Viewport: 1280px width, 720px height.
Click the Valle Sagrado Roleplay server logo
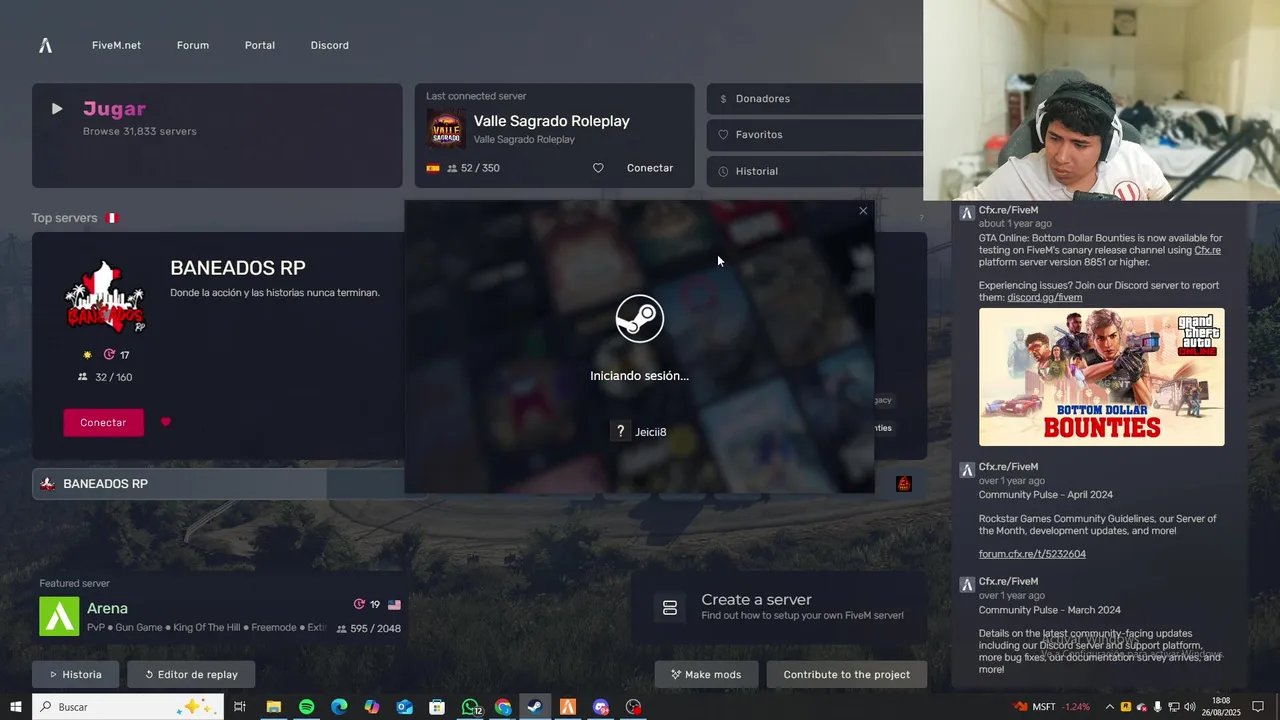446,129
